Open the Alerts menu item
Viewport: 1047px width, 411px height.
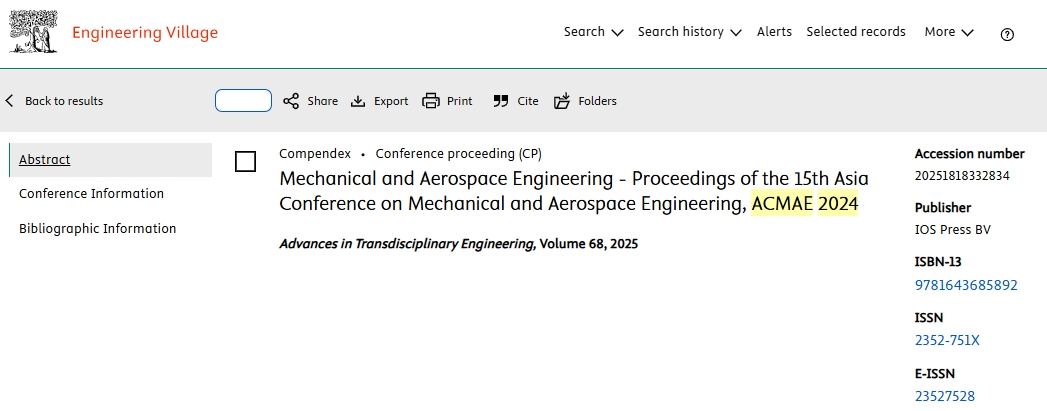pyautogui.click(x=775, y=32)
